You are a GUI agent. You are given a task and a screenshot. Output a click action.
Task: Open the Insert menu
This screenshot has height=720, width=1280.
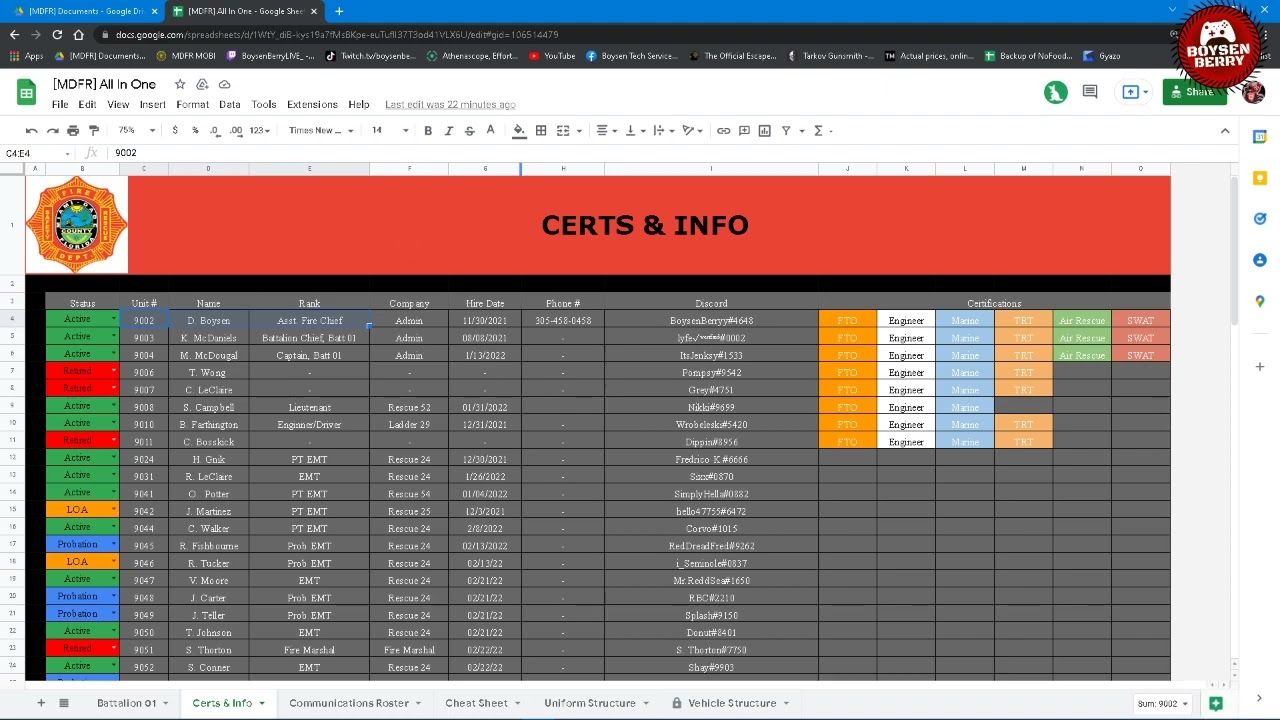click(x=153, y=104)
